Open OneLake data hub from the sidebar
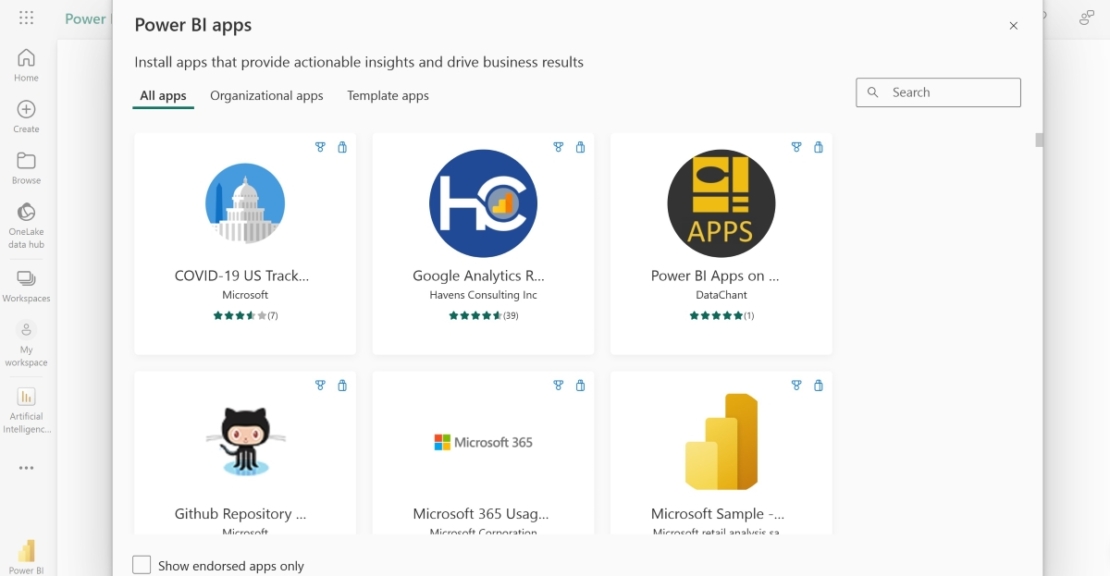The image size is (1110, 576). [x=26, y=212]
